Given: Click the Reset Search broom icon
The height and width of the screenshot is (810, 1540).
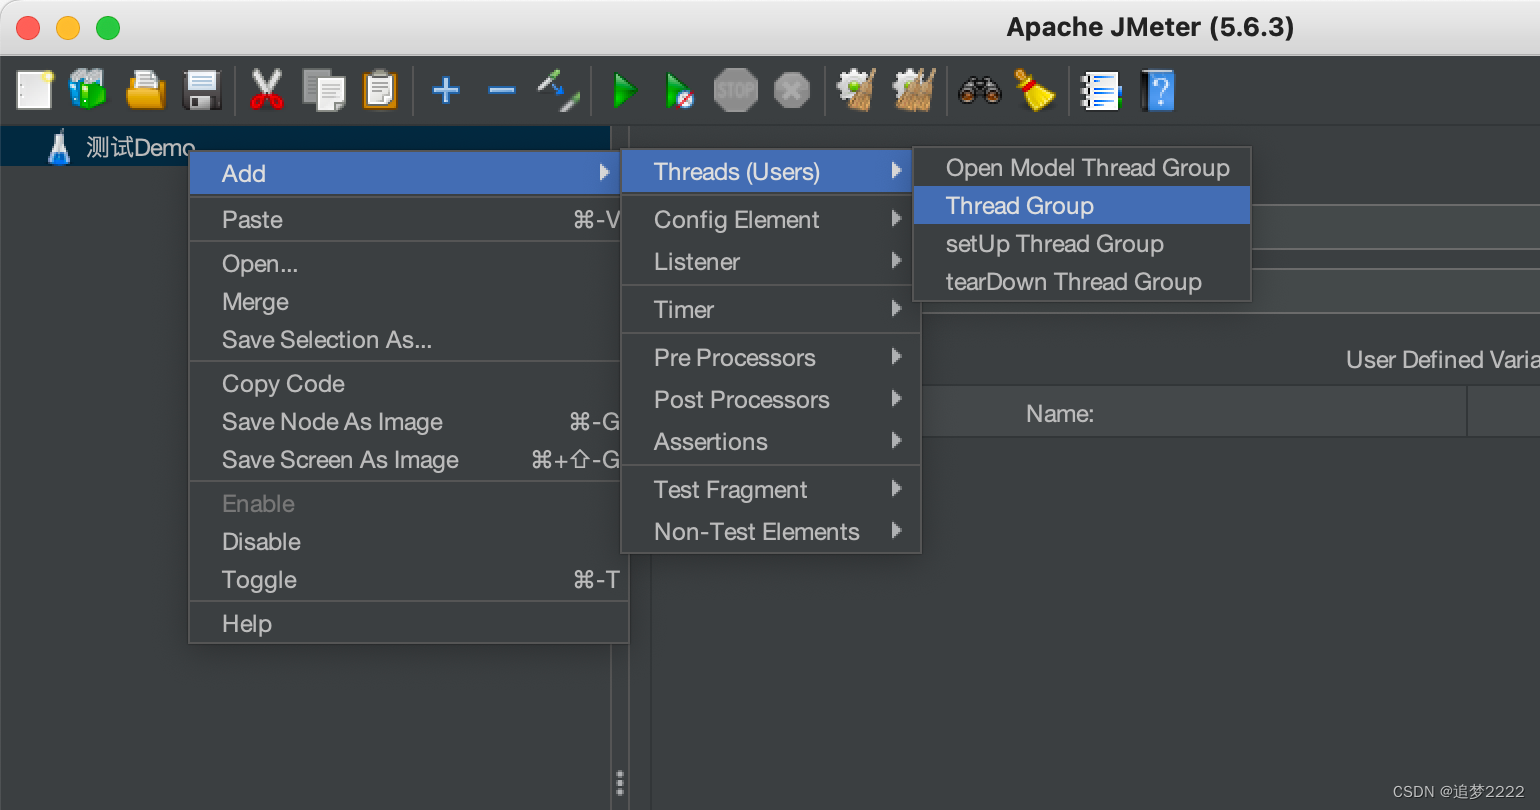Looking at the screenshot, I should click(x=1035, y=90).
